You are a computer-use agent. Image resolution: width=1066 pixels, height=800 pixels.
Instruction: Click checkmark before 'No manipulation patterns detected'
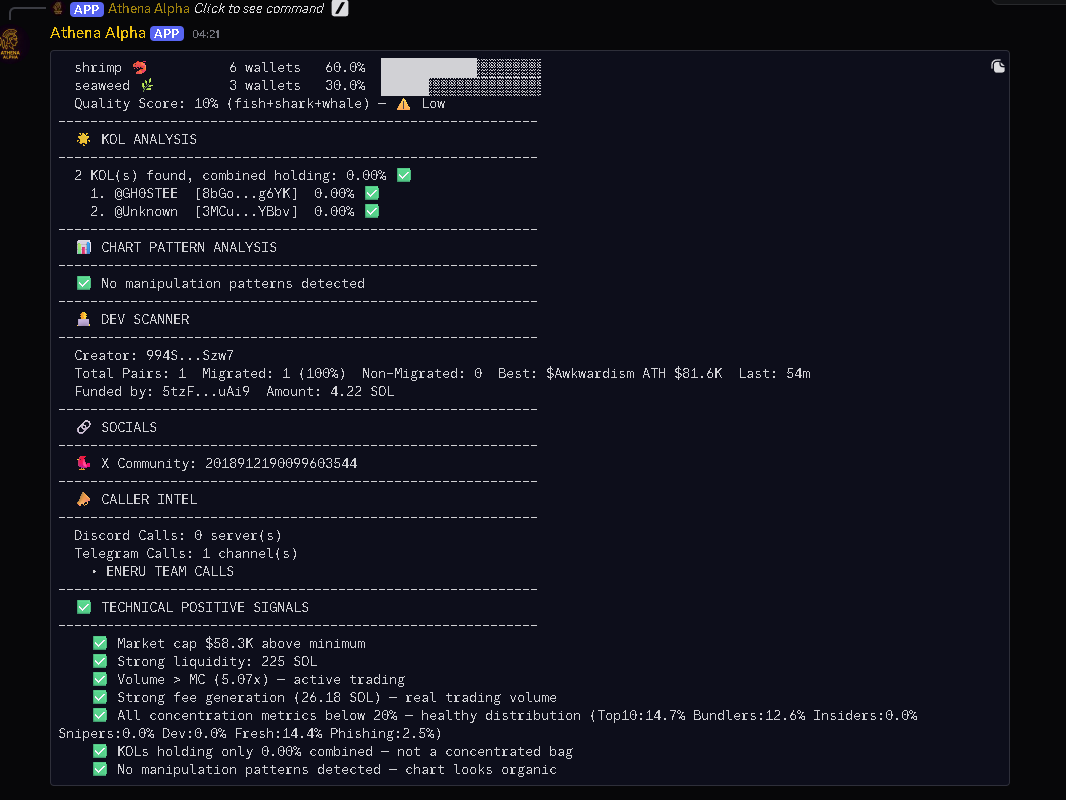tap(84, 283)
